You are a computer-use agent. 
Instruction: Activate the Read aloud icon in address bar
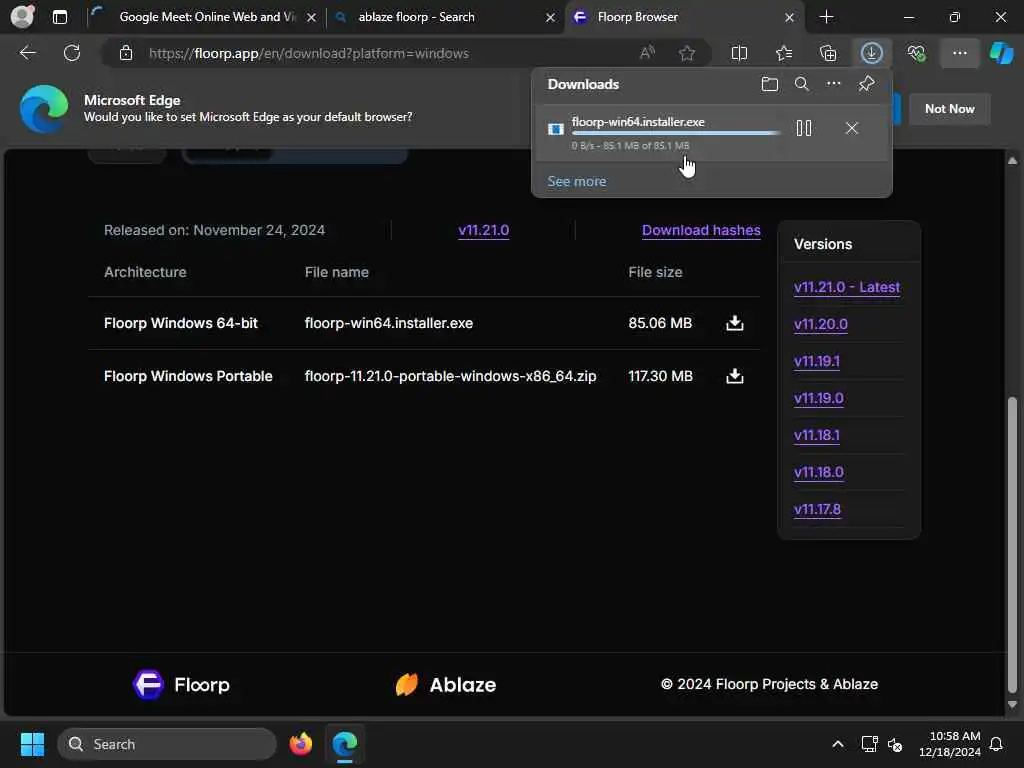(x=647, y=53)
